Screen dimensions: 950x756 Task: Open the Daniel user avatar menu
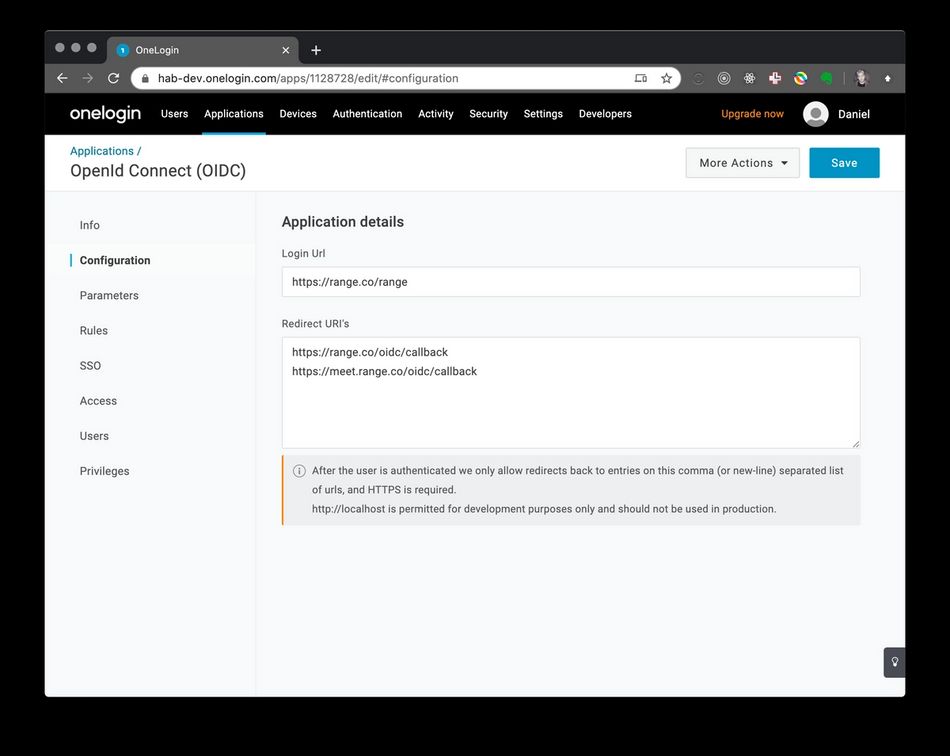tap(815, 114)
